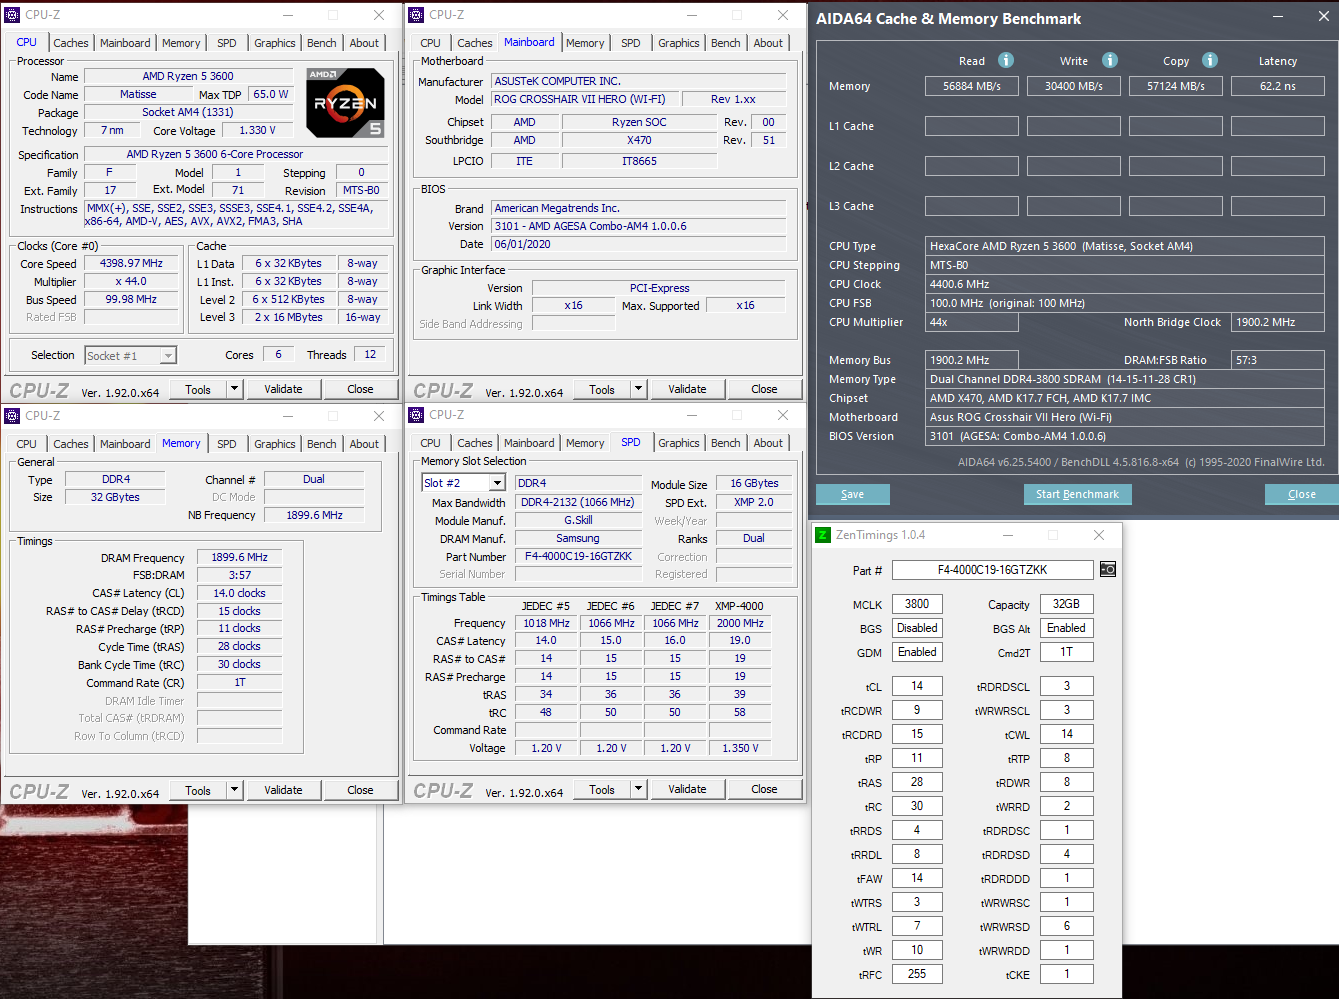1339x999 pixels.
Task: Click Memory Latency result 62.2 ns
Action: [x=1278, y=86]
